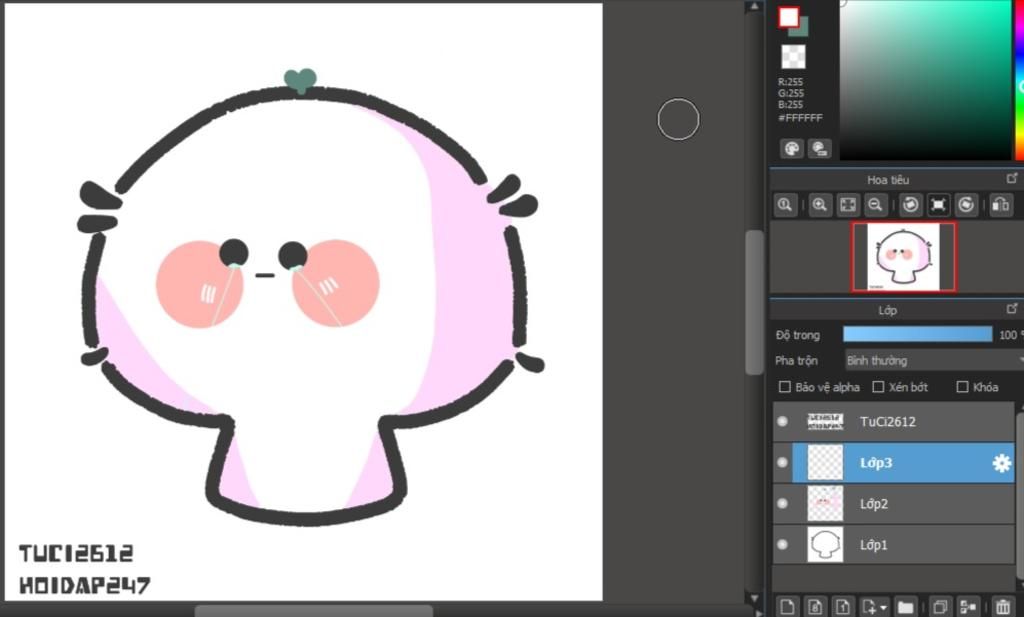The width and height of the screenshot is (1024, 617).
Task: Click the canvas vertical scrollbar thumb
Action: point(754,302)
